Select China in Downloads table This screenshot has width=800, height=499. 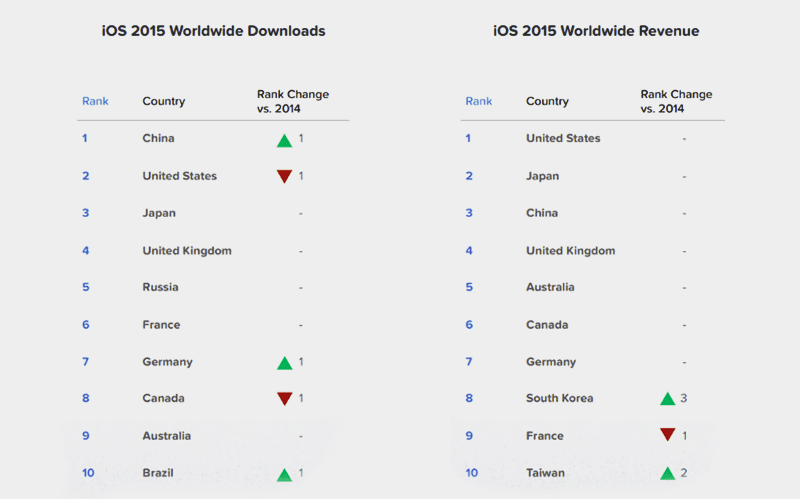click(158, 138)
